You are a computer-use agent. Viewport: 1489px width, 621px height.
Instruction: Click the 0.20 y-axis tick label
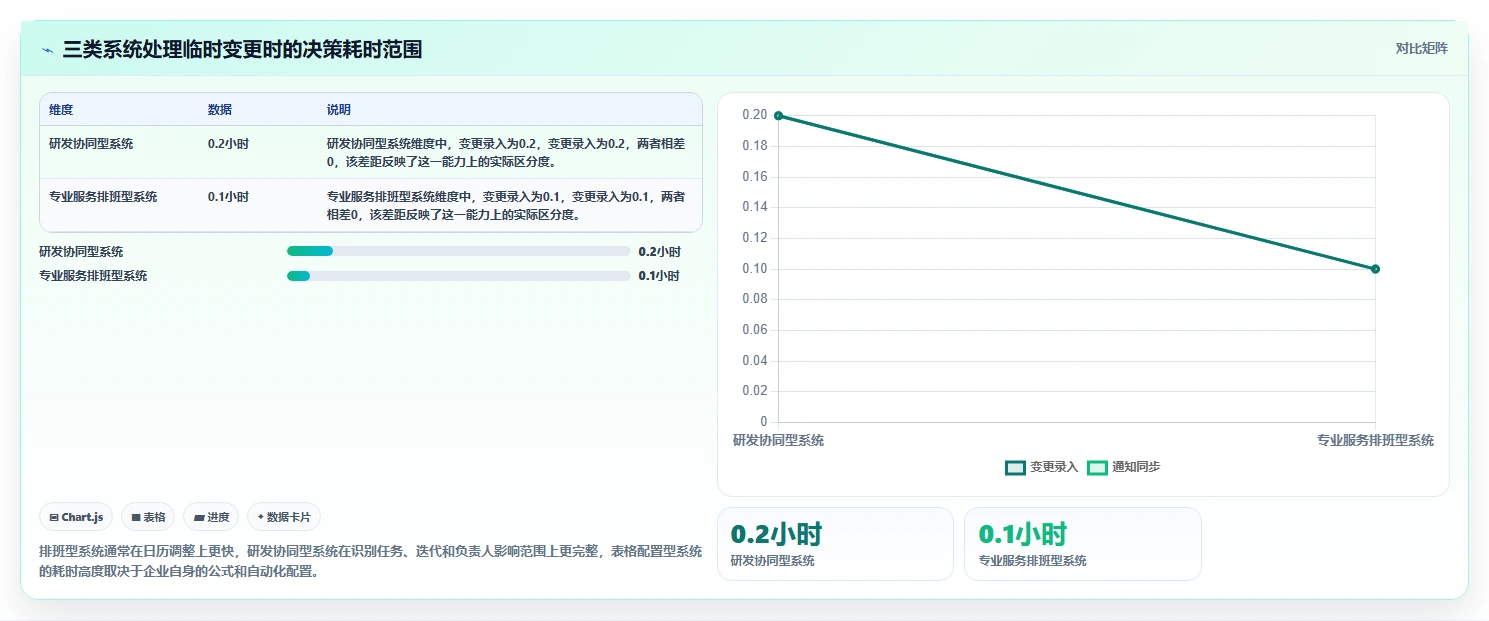[755, 115]
